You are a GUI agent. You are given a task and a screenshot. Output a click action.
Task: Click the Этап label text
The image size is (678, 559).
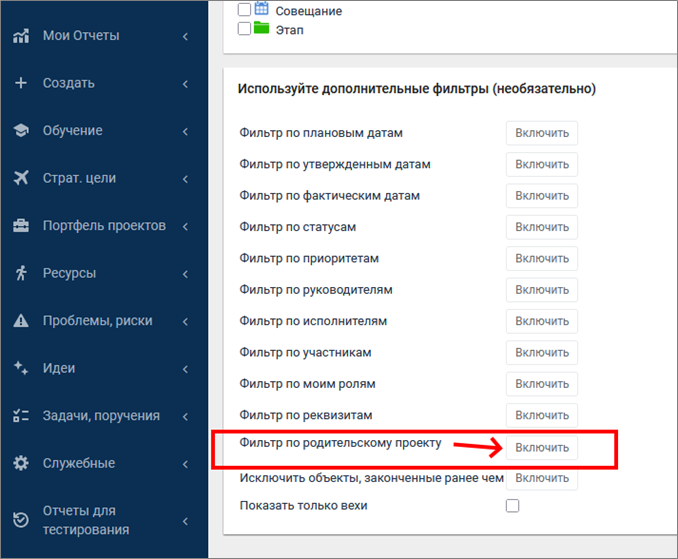pyautogui.click(x=290, y=30)
